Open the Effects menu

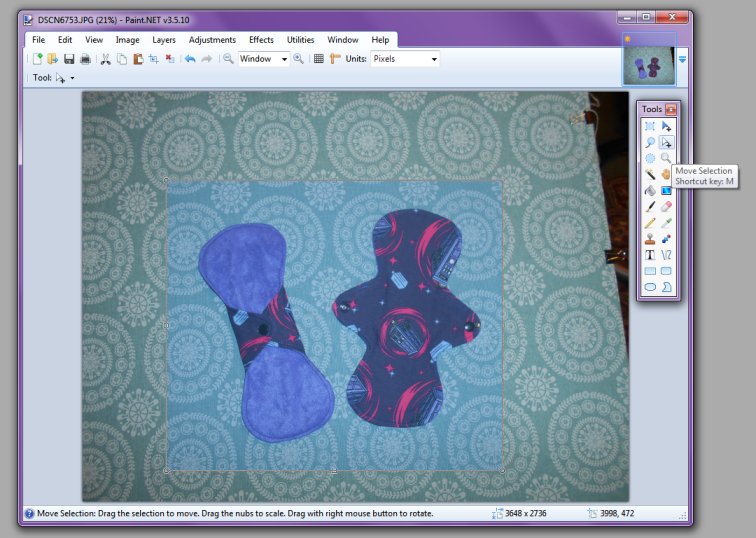tap(261, 39)
